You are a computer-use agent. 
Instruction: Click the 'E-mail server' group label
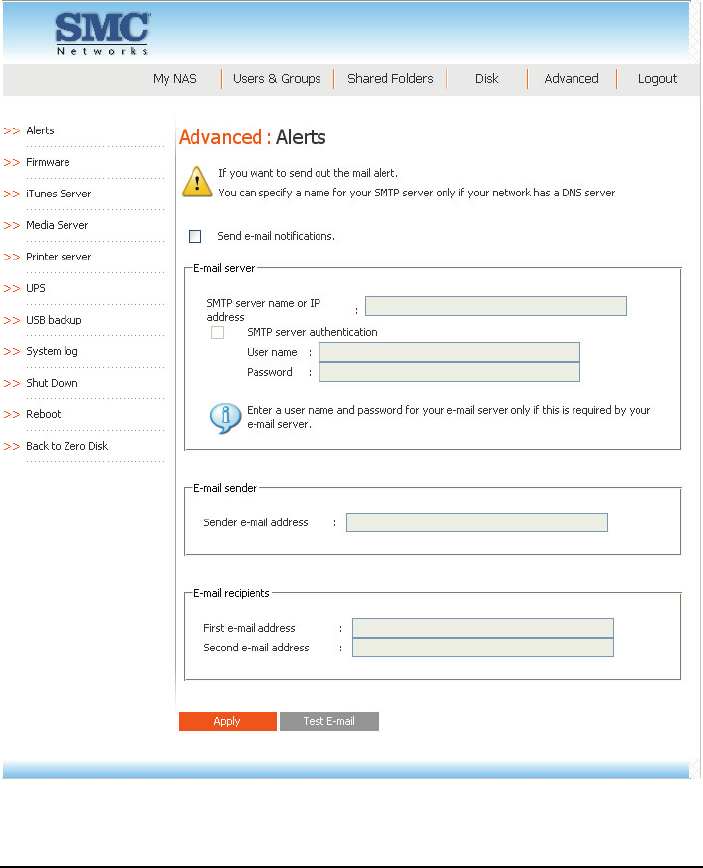[x=224, y=268]
